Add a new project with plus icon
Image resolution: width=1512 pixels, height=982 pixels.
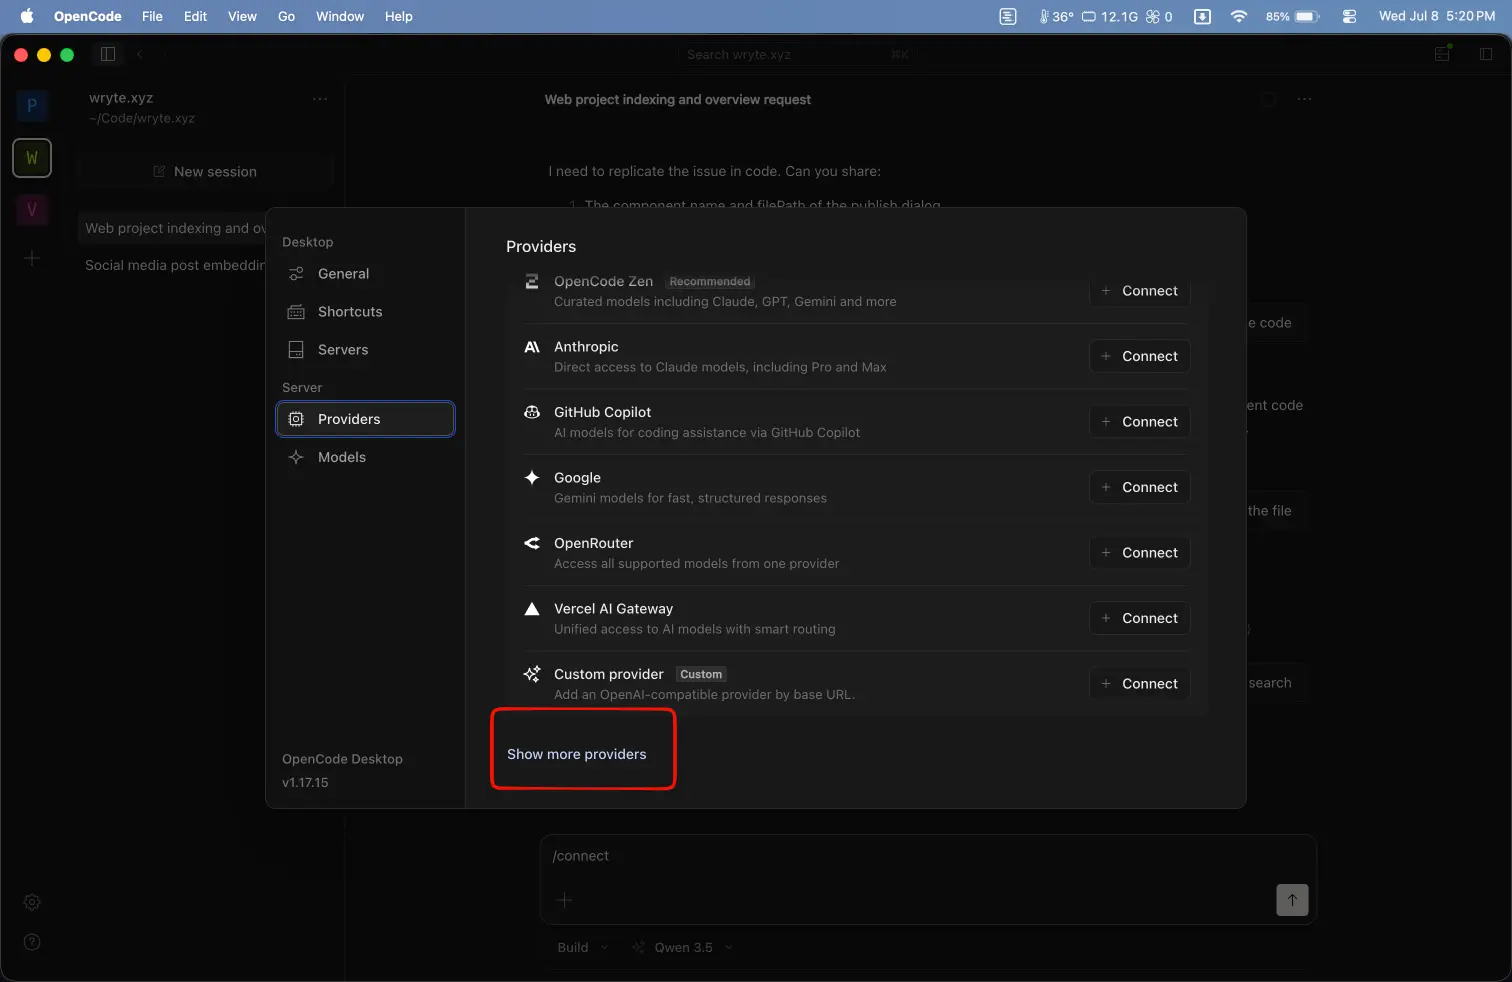[32, 258]
